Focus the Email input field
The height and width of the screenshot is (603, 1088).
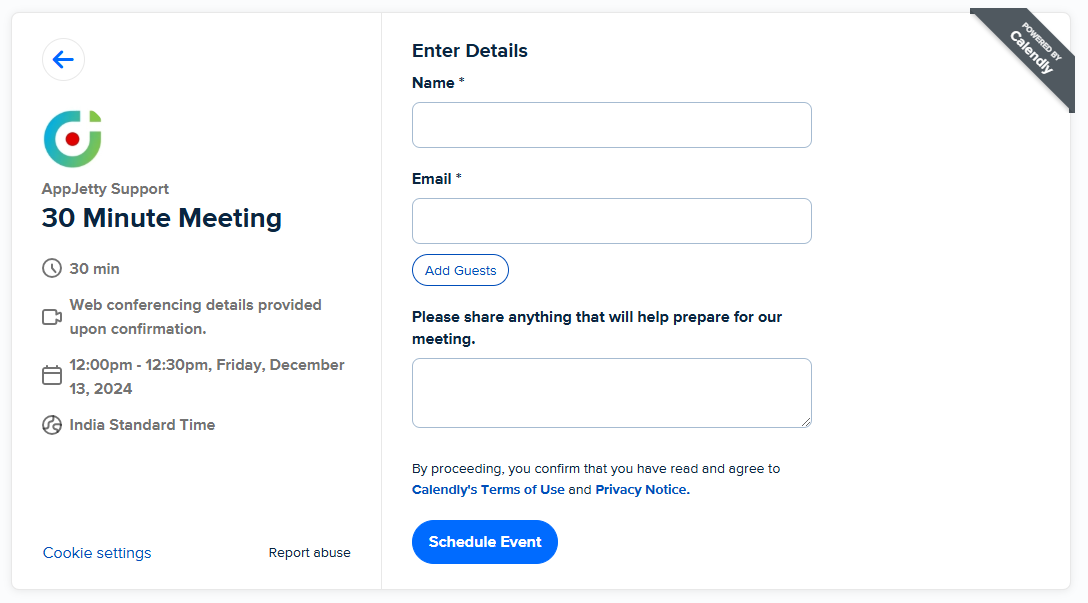[611, 221]
